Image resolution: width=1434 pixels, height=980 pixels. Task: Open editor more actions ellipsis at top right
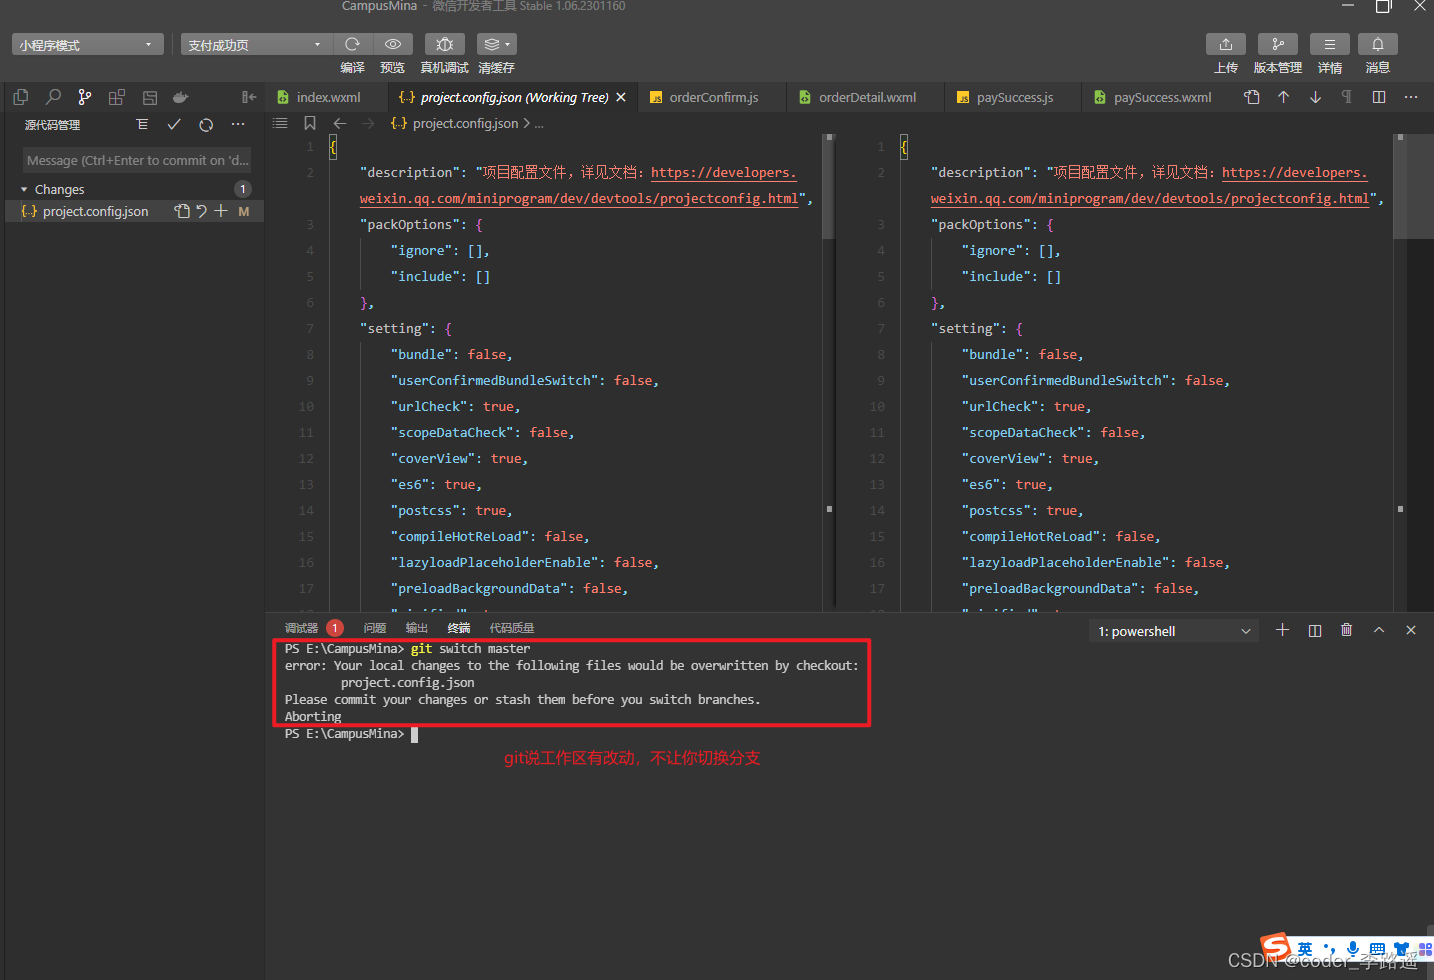pos(1411,97)
